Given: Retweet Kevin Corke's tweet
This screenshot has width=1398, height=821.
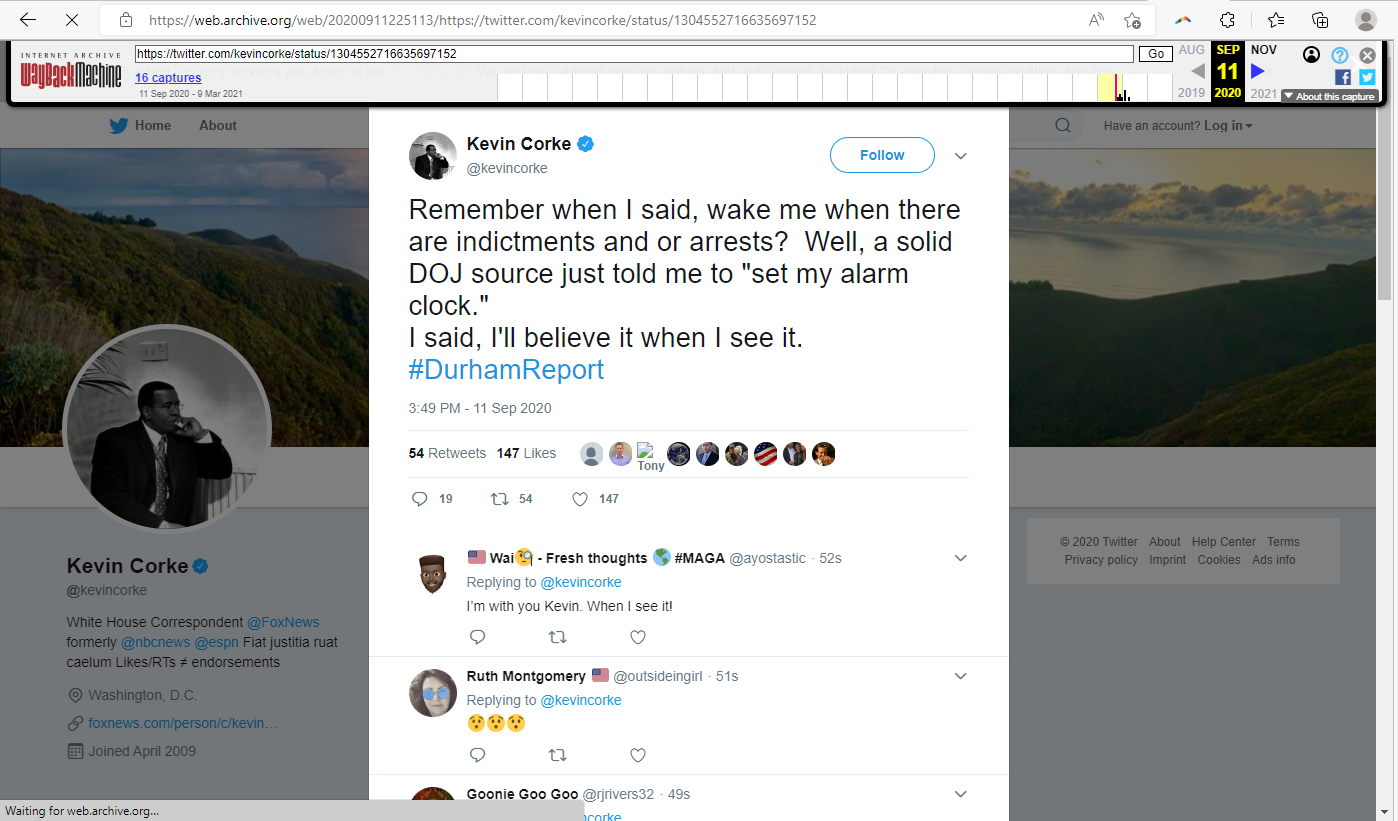Looking at the screenshot, I should pyautogui.click(x=500, y=499).
